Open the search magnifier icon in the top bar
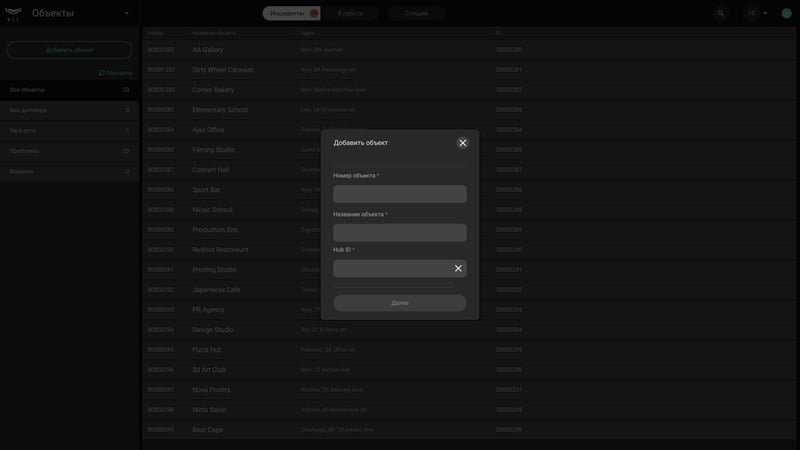 (x=720, y=13)
